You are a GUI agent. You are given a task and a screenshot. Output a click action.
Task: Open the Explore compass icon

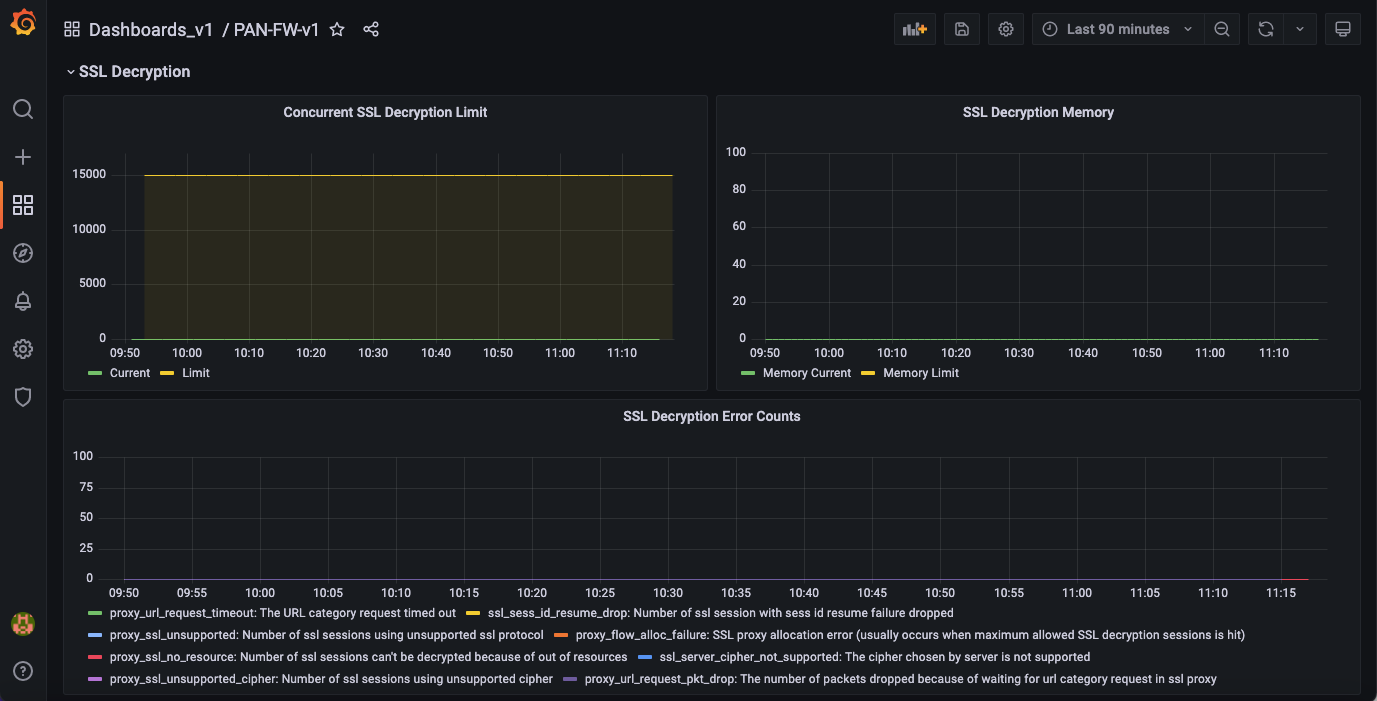click(23, 253)
